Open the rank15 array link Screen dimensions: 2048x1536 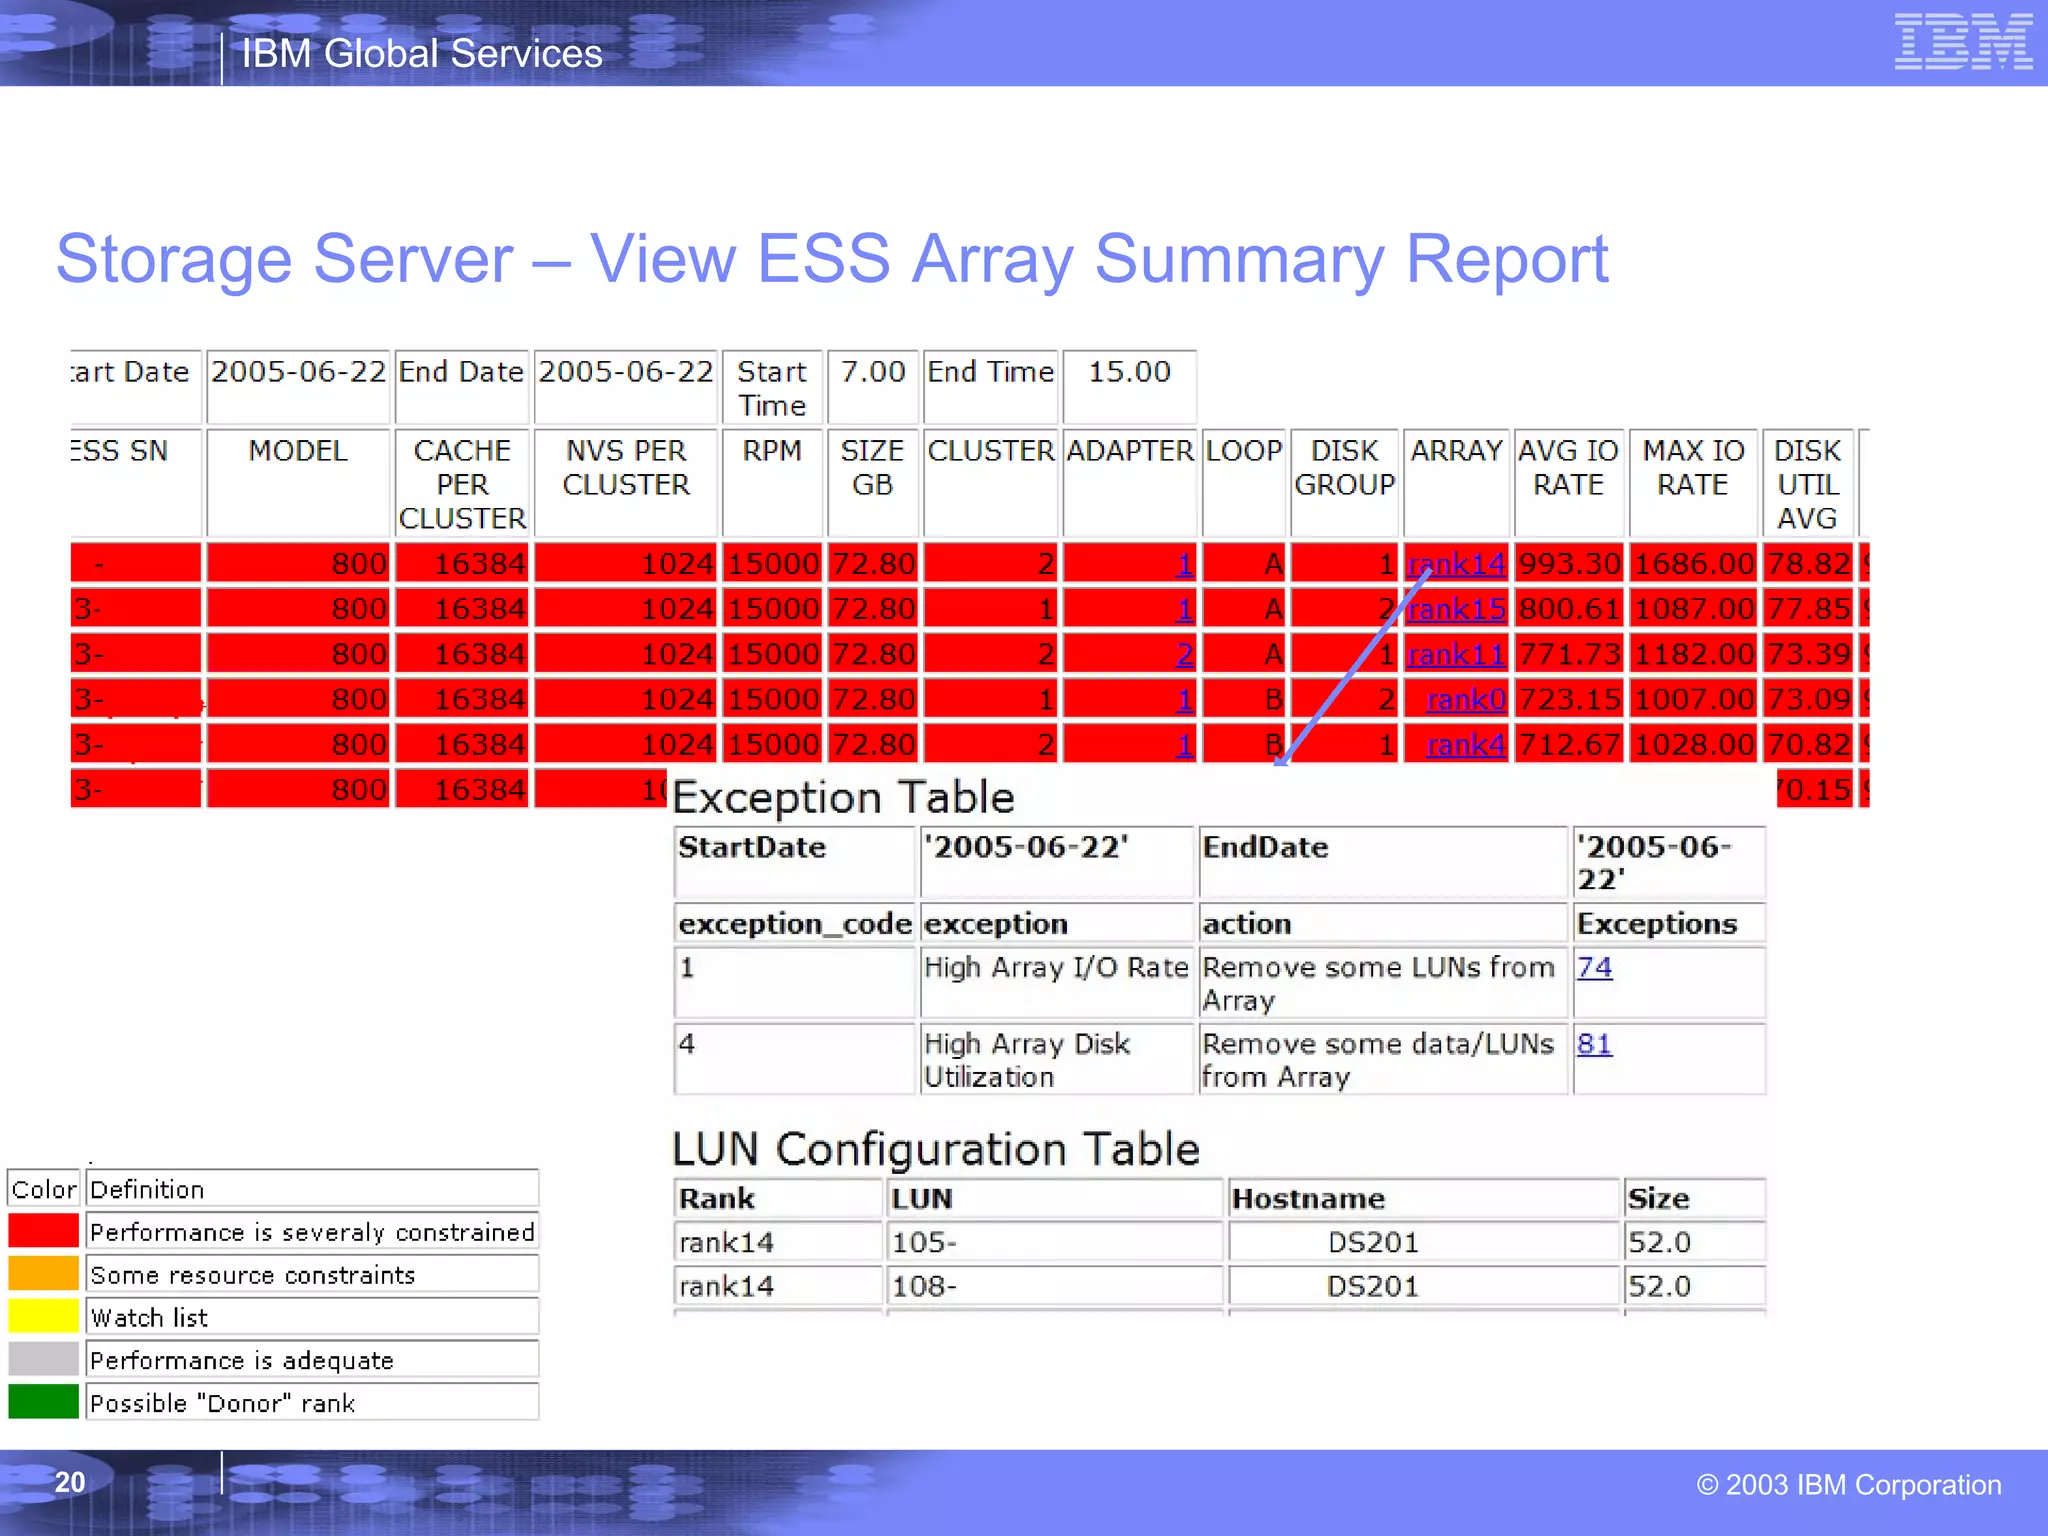[x=1455, y=609]
